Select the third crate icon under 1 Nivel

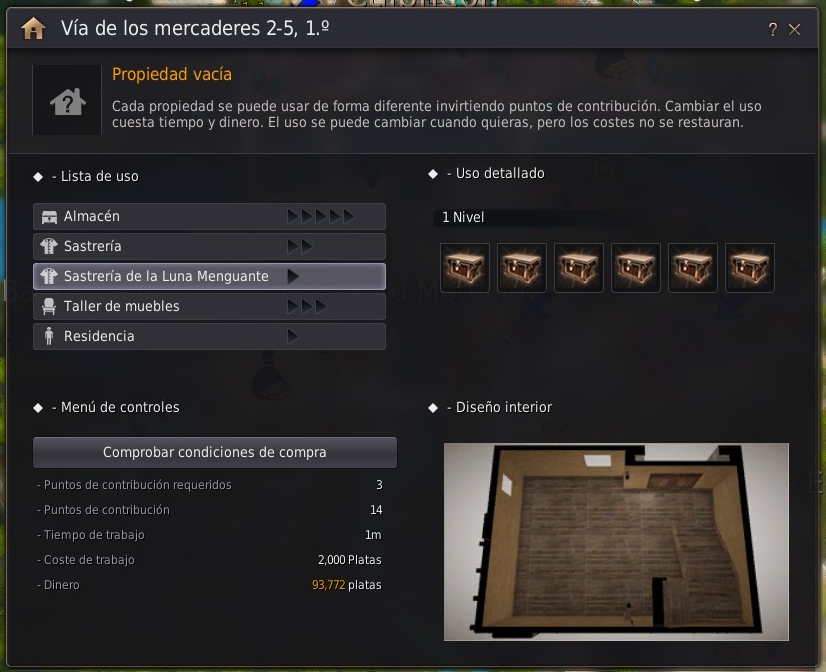pyautogui.click(x=578, y=268)
